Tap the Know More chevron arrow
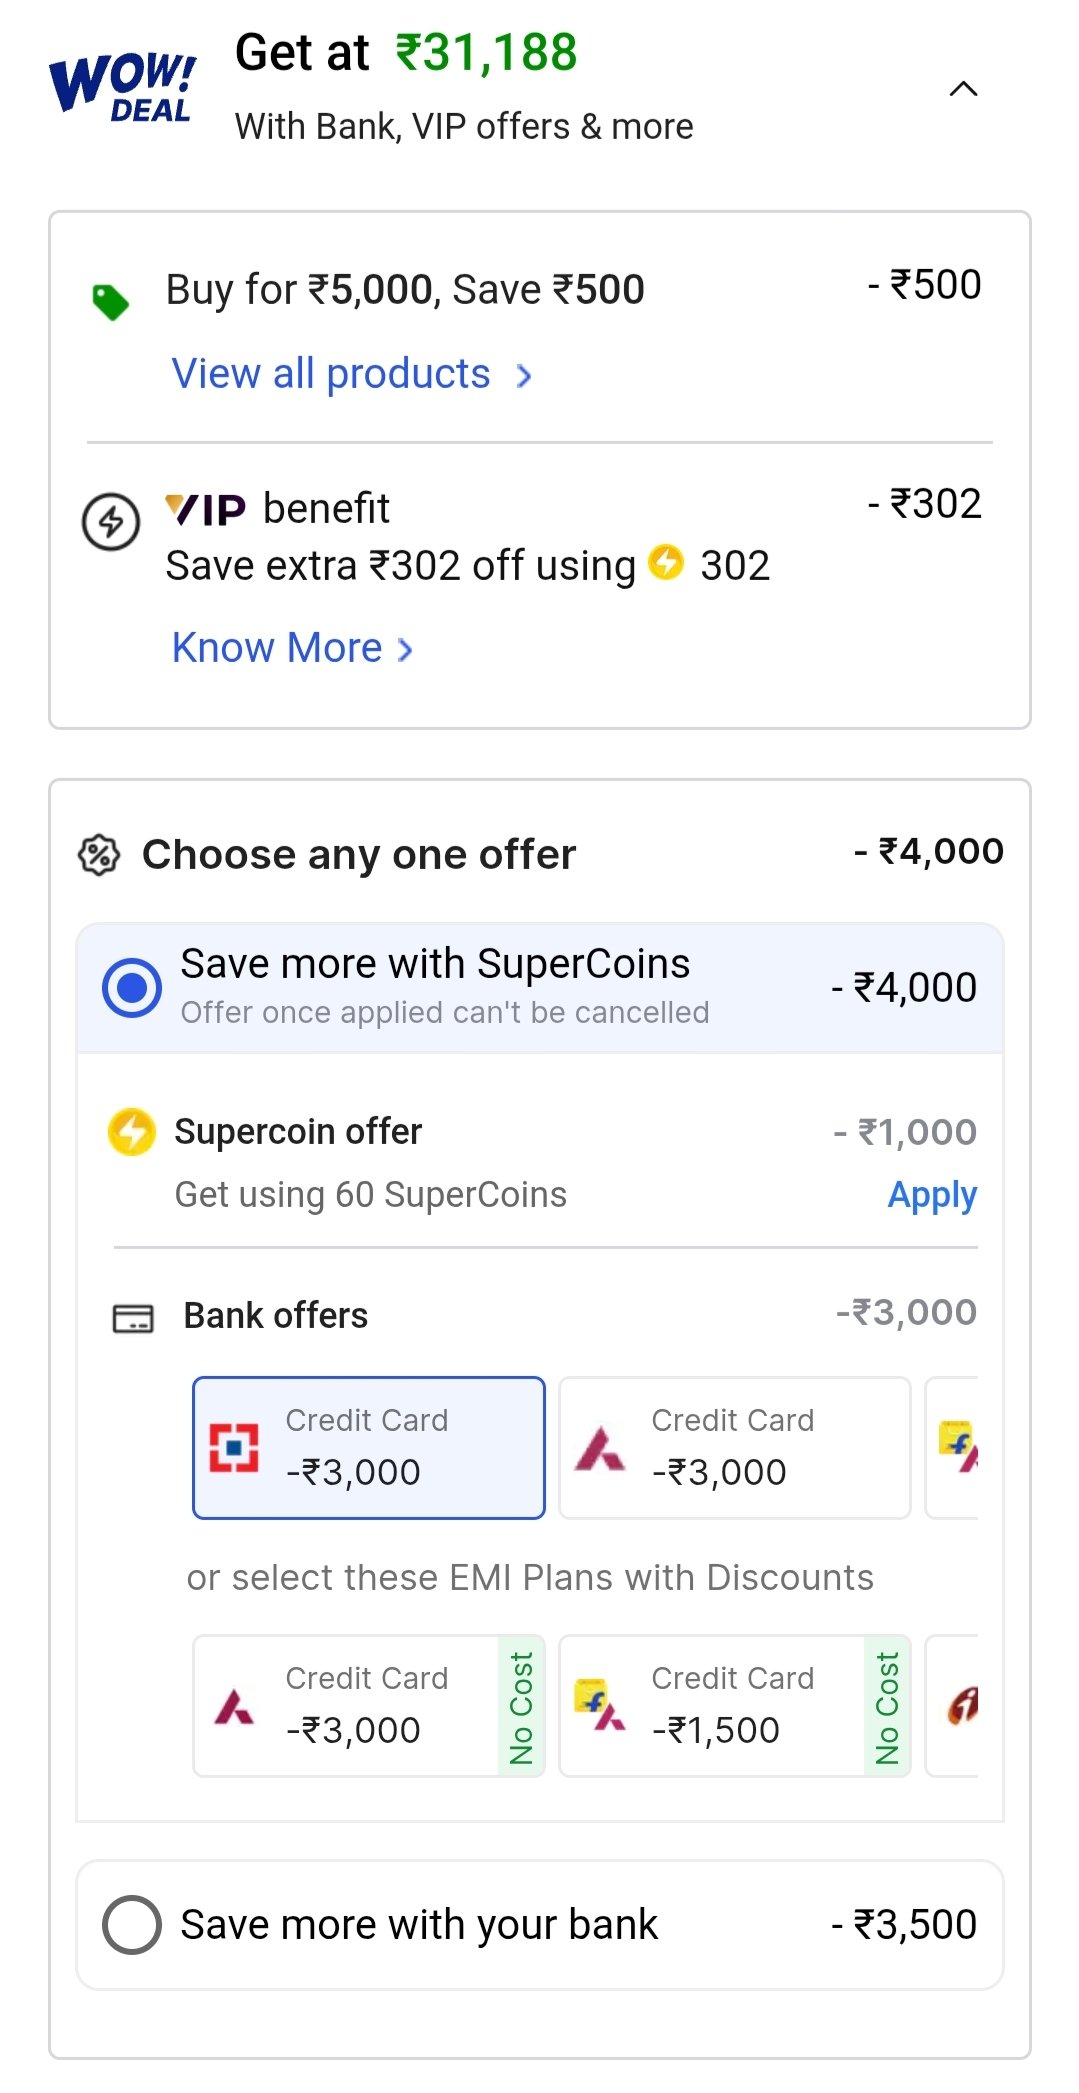Screen dimensions: 1079x2093 tap(405, 650)
